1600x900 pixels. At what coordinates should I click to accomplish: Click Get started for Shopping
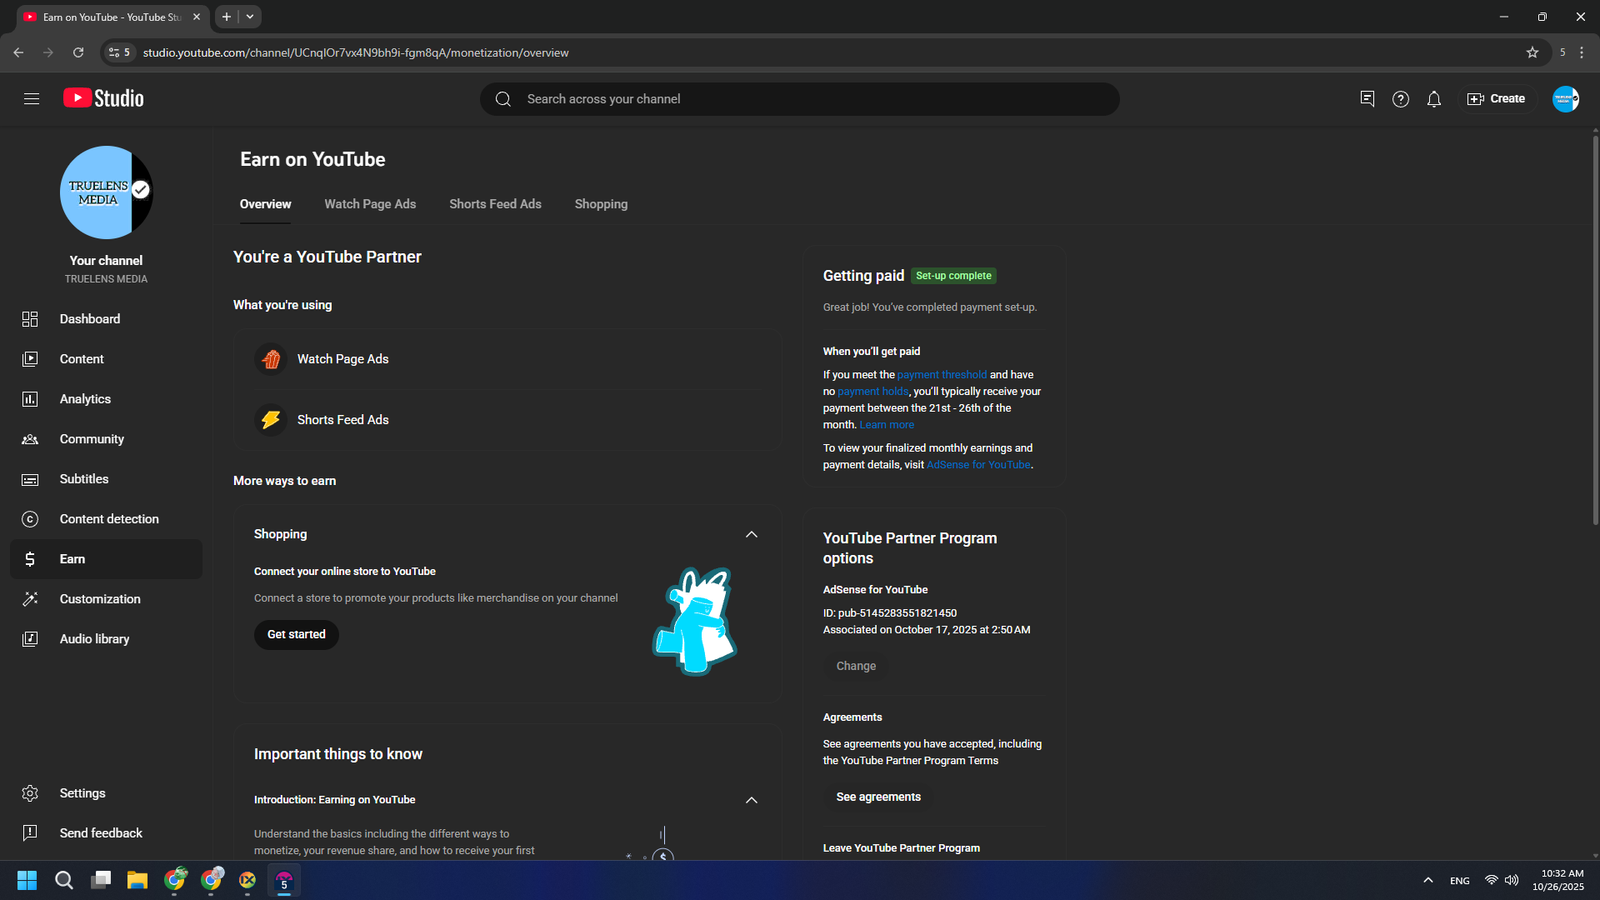point(296,635)
